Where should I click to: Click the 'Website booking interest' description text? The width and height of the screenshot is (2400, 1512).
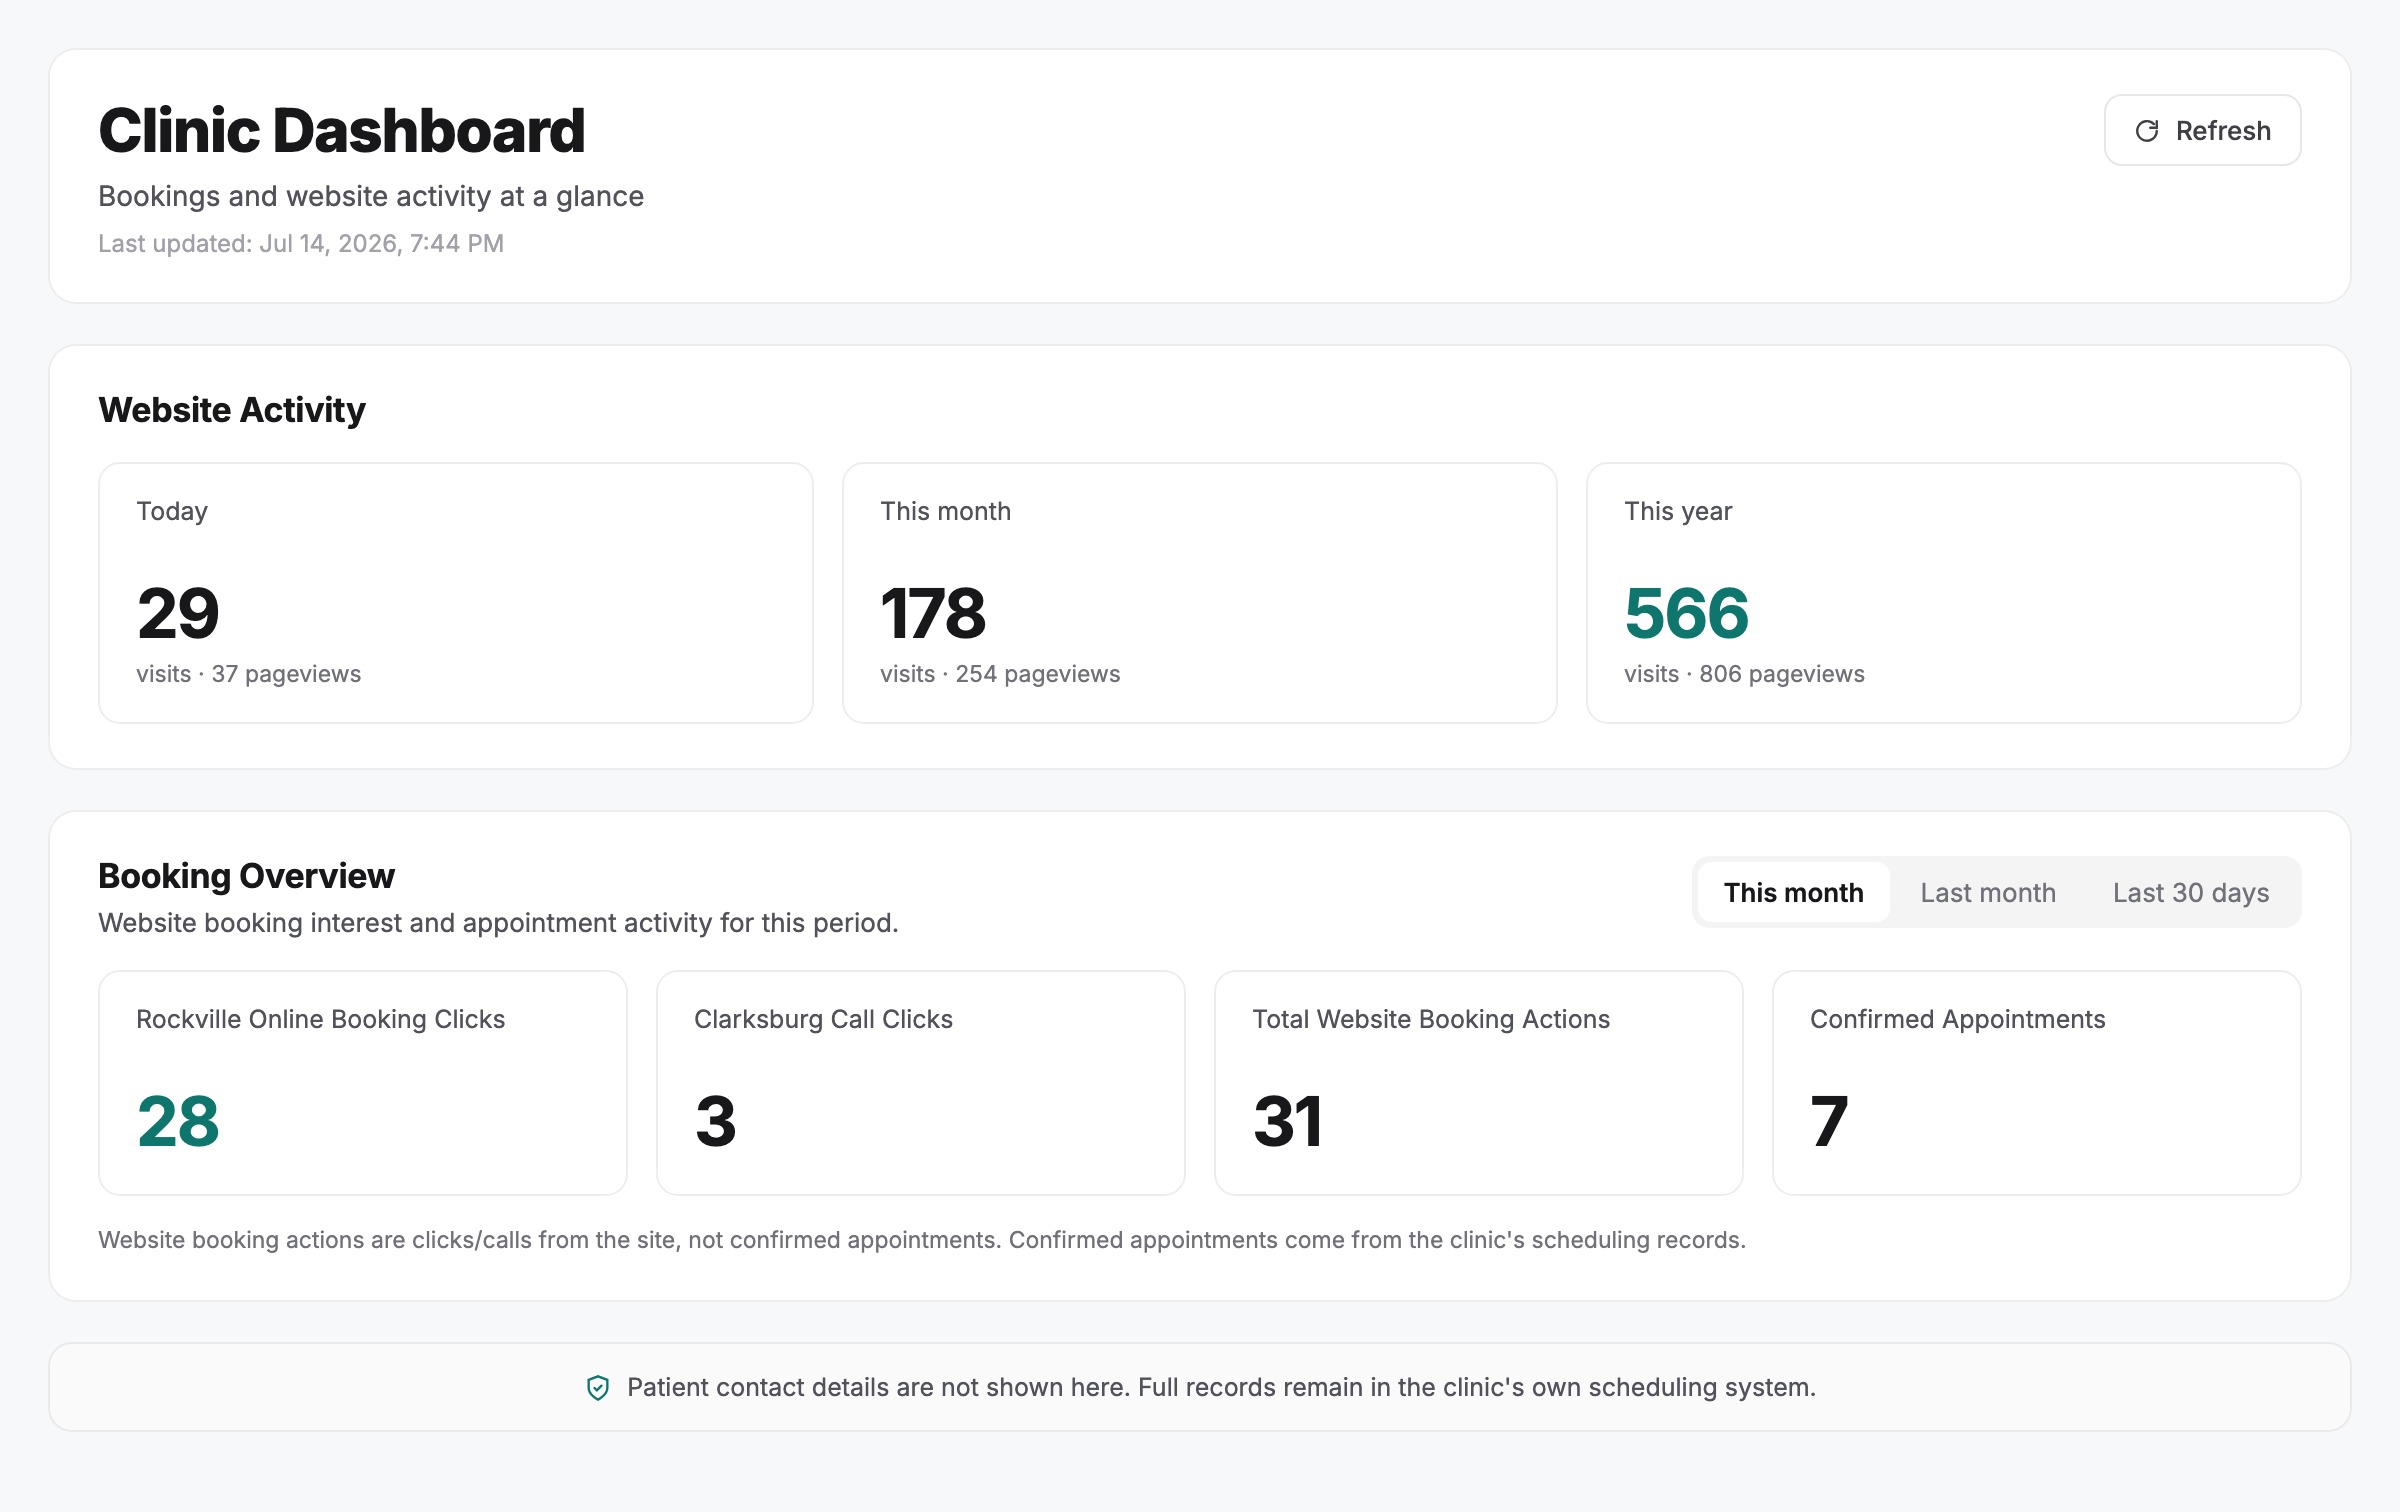499,923
